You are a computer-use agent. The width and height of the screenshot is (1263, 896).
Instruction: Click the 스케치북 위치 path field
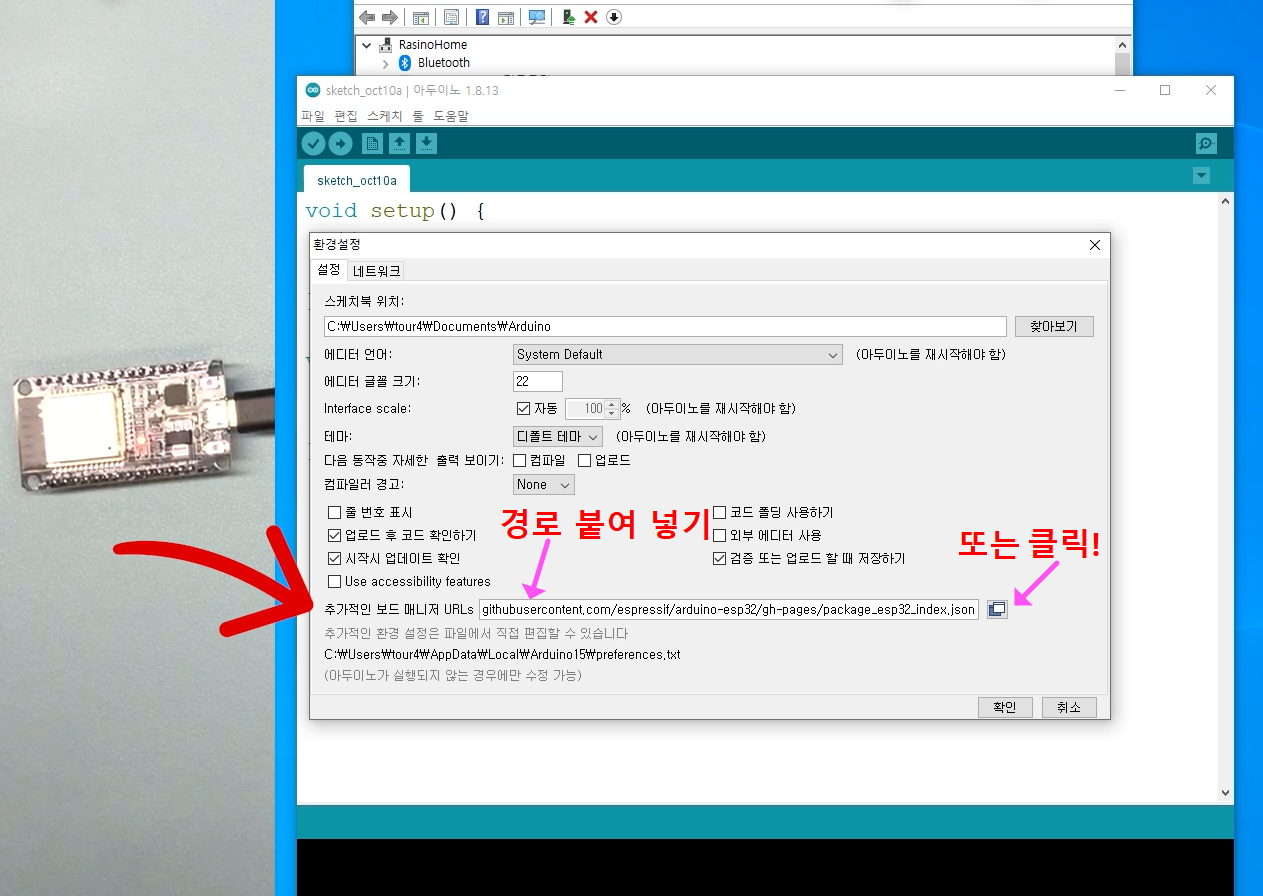664,326
